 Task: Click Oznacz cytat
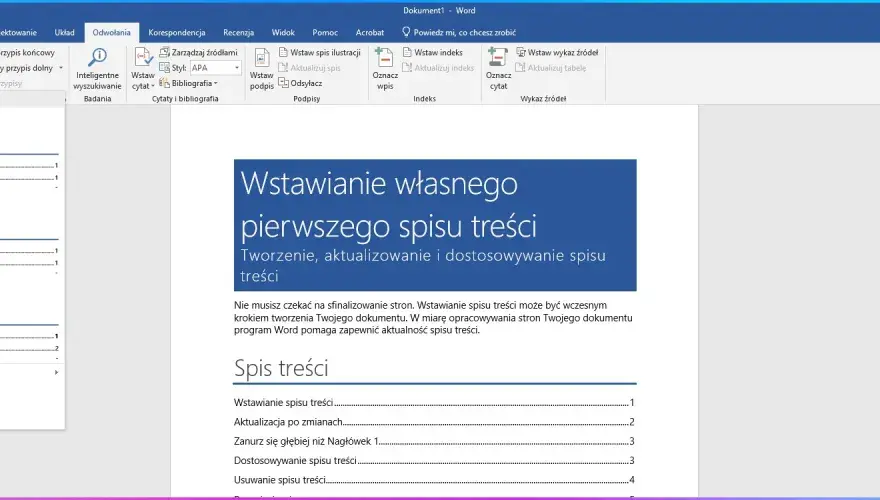pos(498,68)
